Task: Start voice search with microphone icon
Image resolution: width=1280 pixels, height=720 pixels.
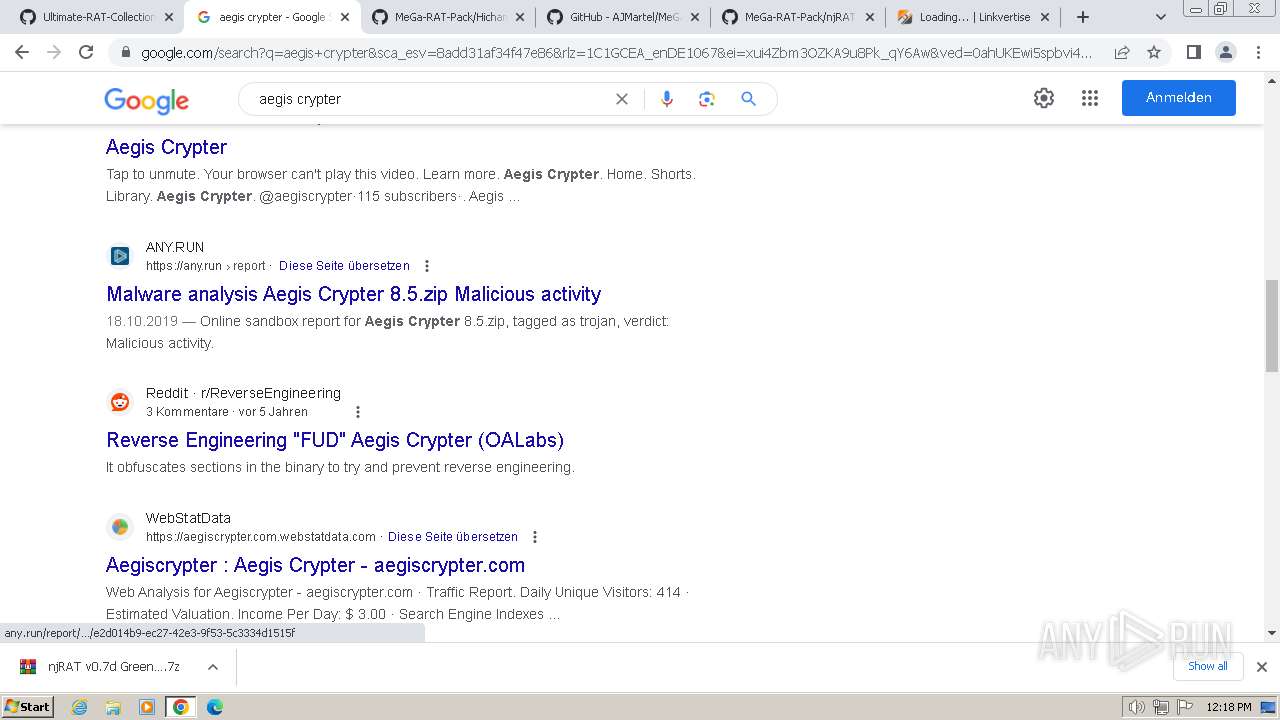Action: click(667, 99)
